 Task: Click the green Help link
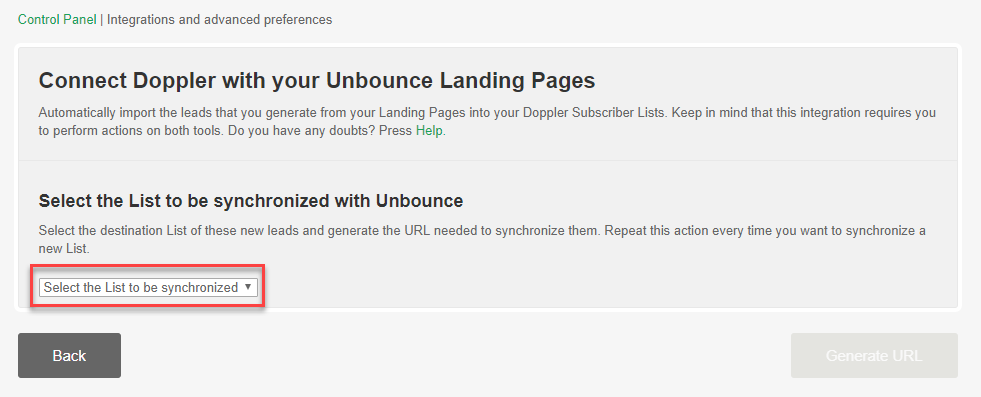[x=429, y=131]
